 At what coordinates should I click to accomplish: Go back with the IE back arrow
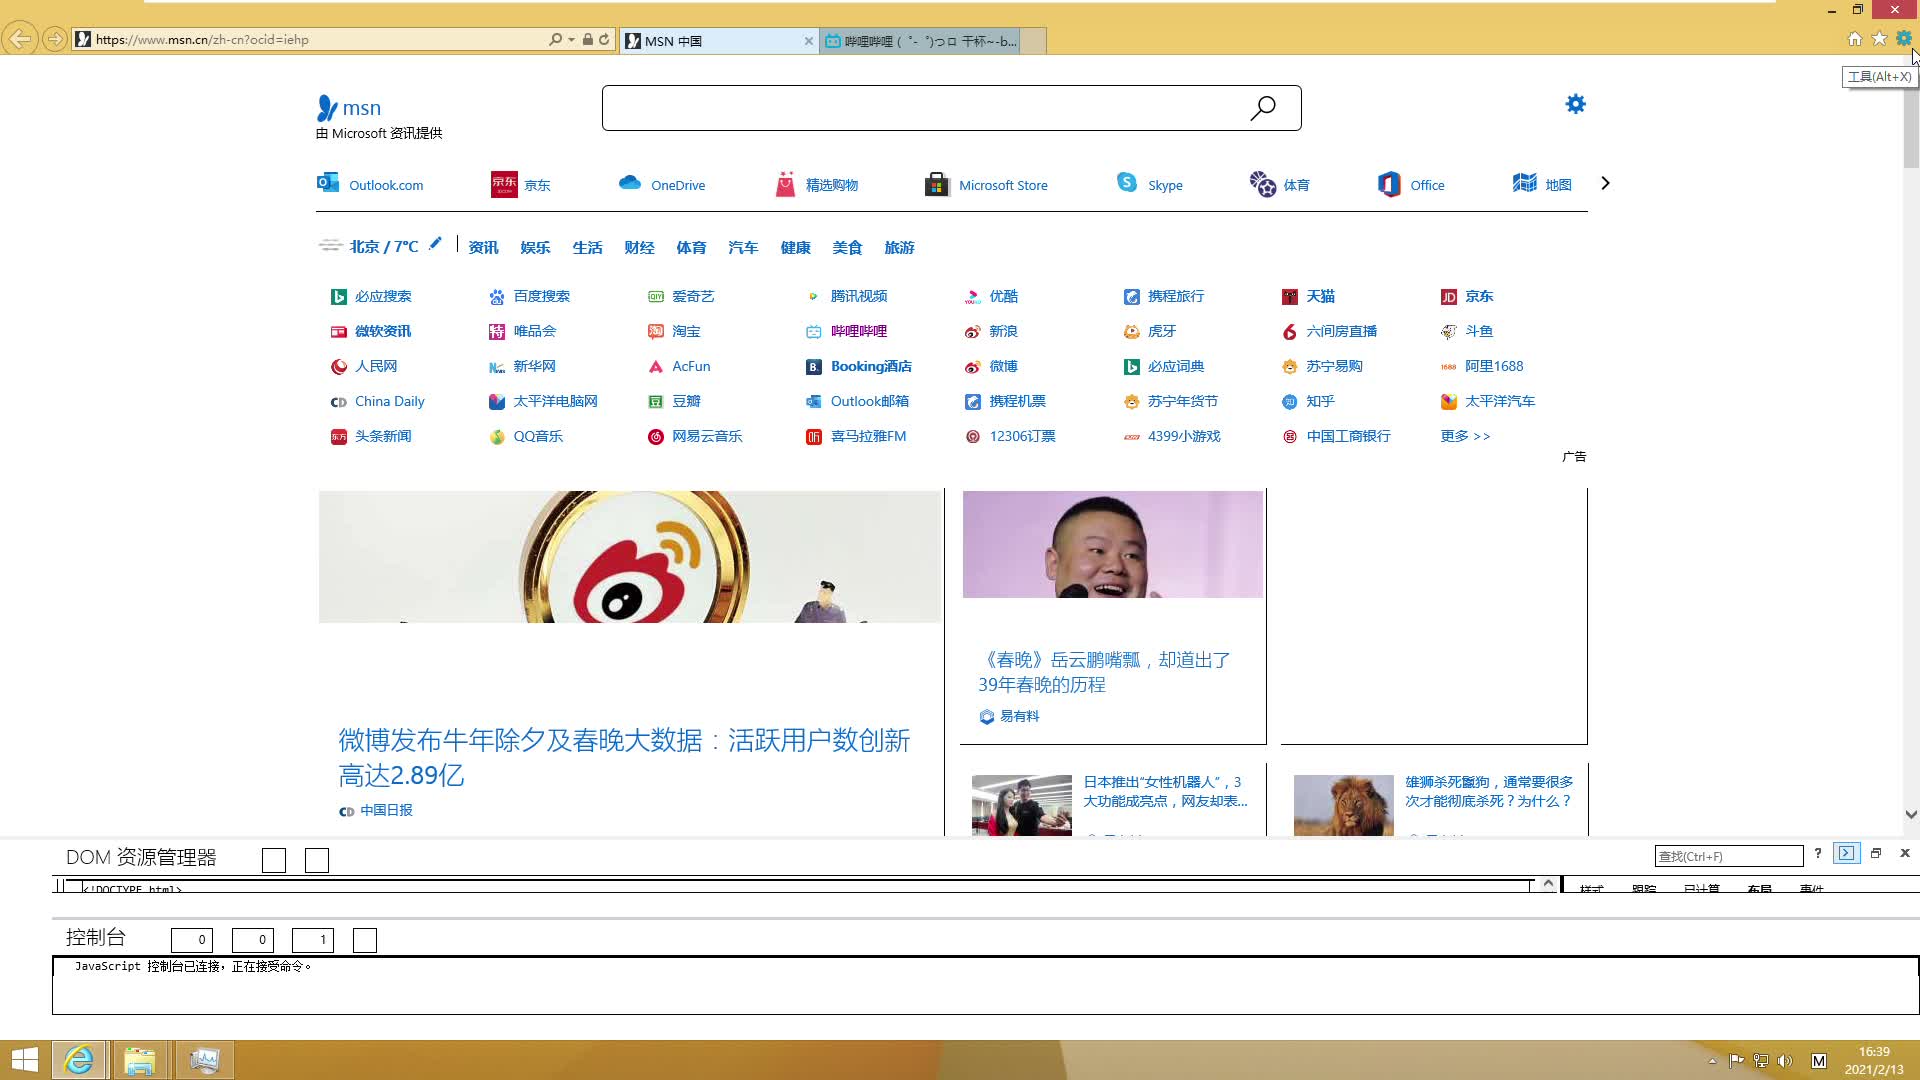click(x=19, y=39)
